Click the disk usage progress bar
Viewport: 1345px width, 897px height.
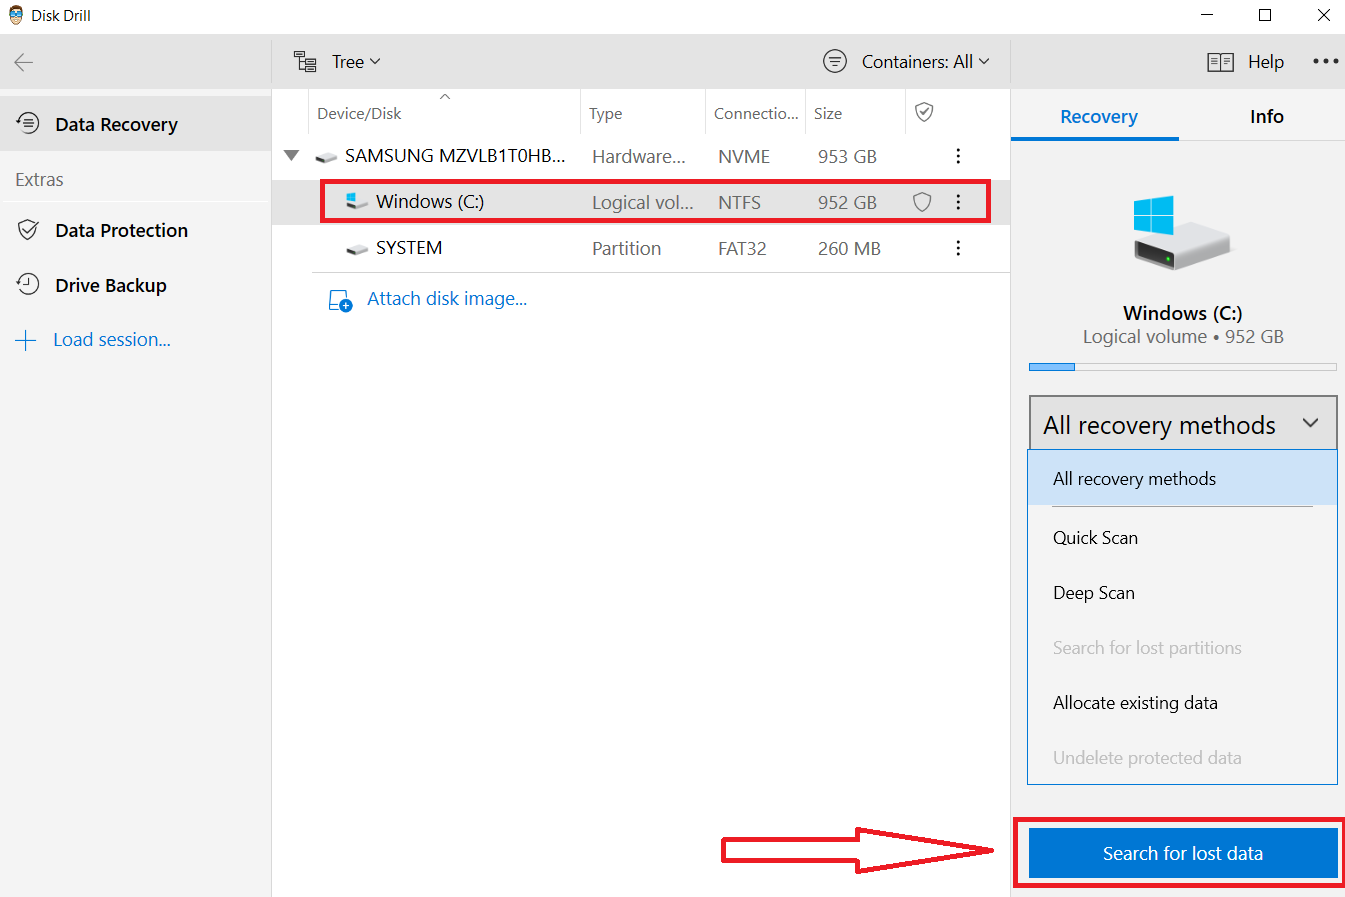point(1182,367)
